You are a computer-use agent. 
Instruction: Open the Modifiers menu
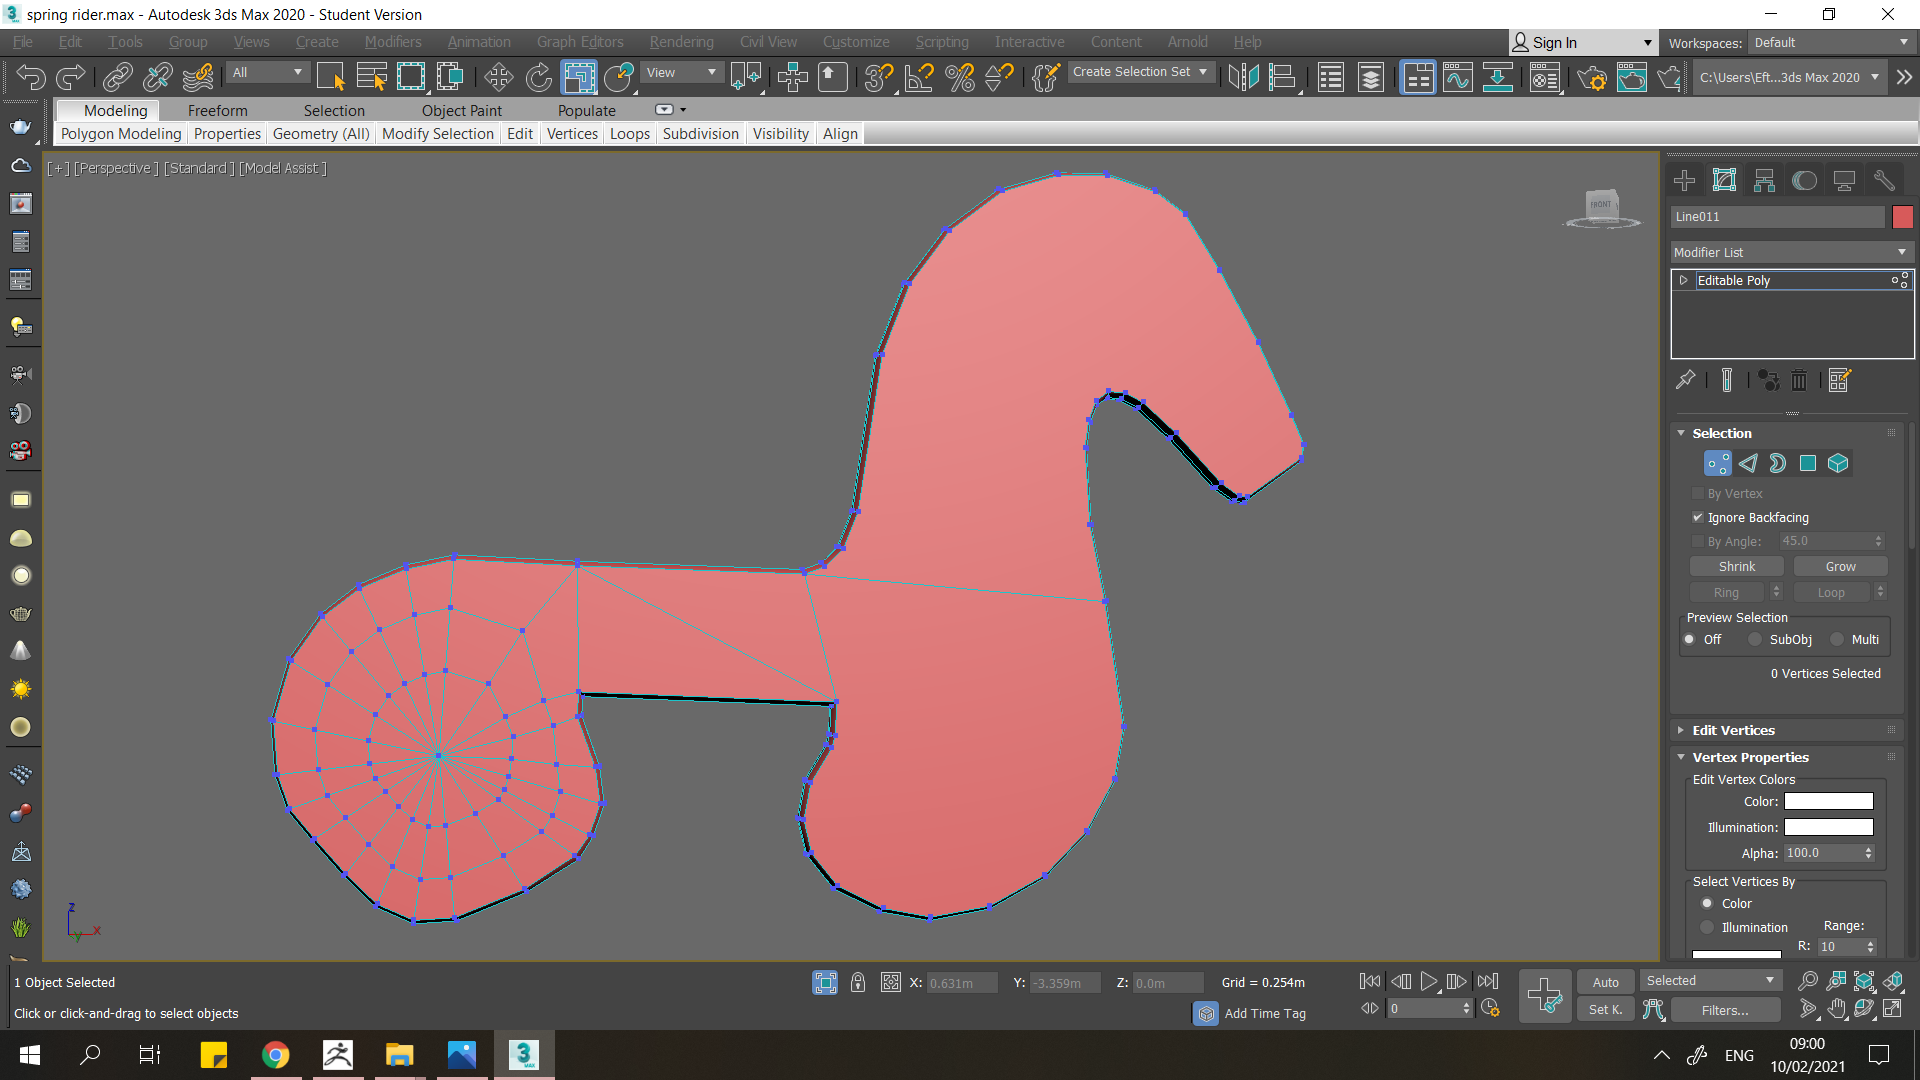pyautogui.click(x=393, y=42)
